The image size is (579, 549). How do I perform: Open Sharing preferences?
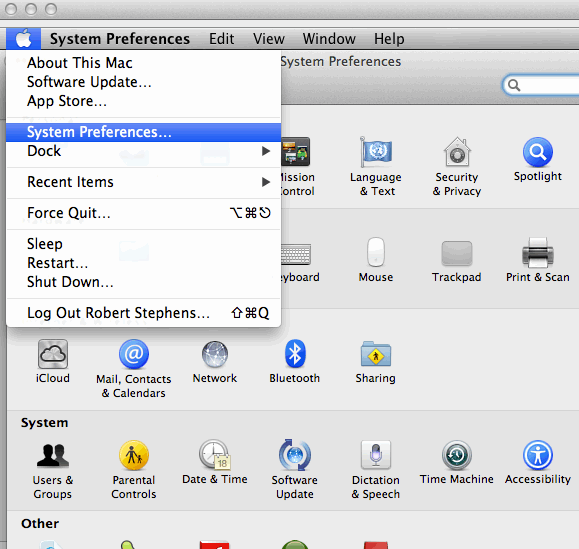coord(376,362)
